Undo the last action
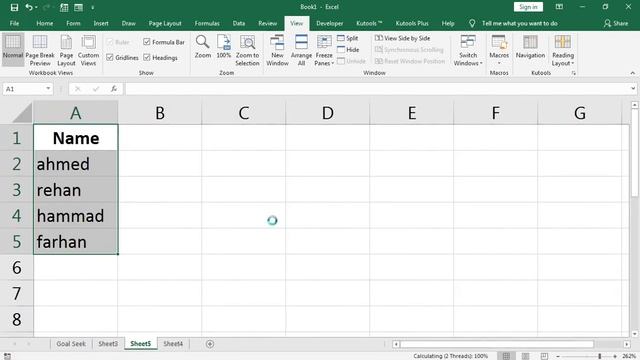This screenshot has width=640, height=360. pyautogui.click(x=28, y=7)
